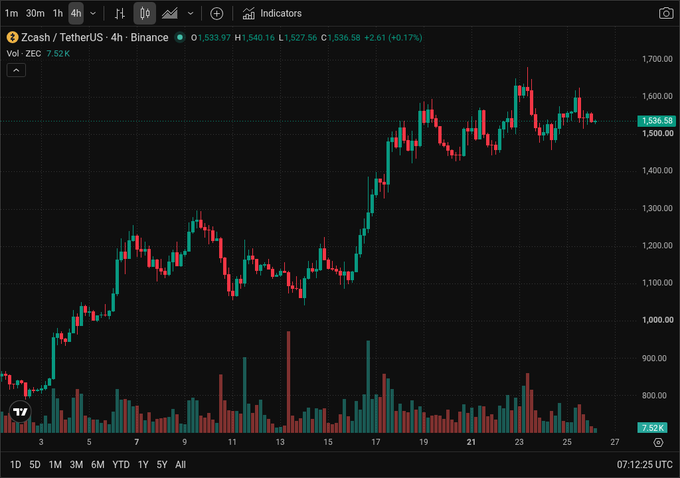The image size is (680, 478).
Task: Open chart settings gear near time axis
Action: [658, 442]
